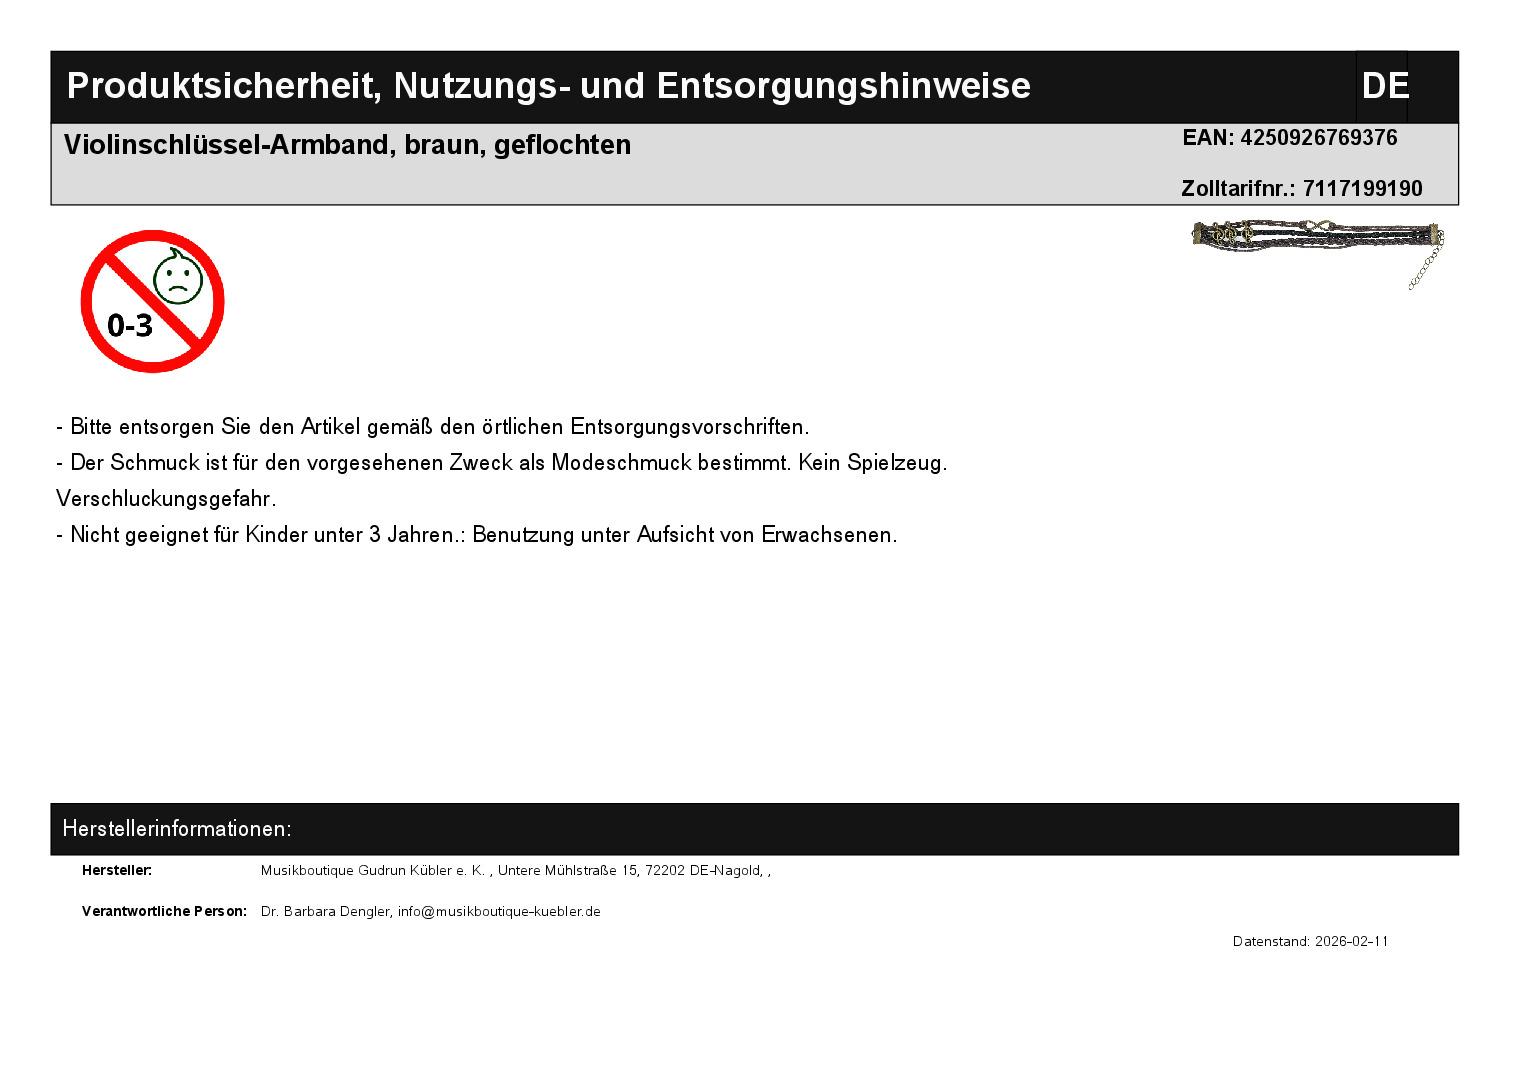
Task: Click product name "Violinschlüssel-Armband, braun, geflochten"
Action: 347,145
